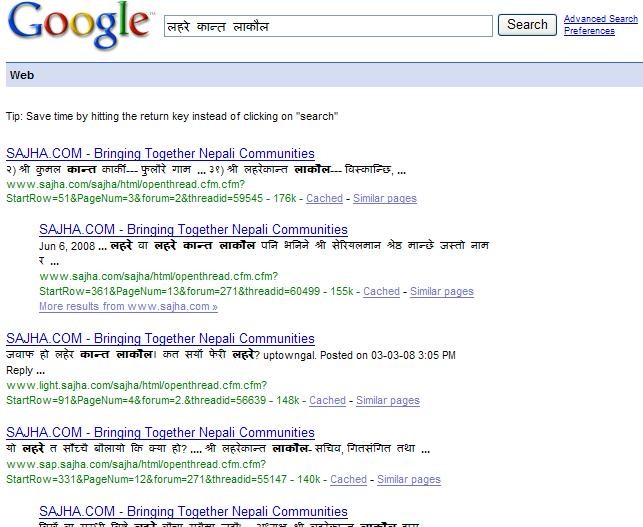643x527 pixels.
Task: Open SAJHA.COM result posted by uptowngal
Action: click(x=160, y=338)
